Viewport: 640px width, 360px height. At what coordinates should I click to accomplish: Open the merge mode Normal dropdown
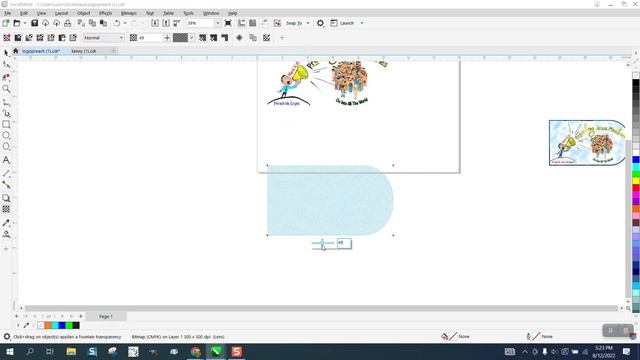104,38
